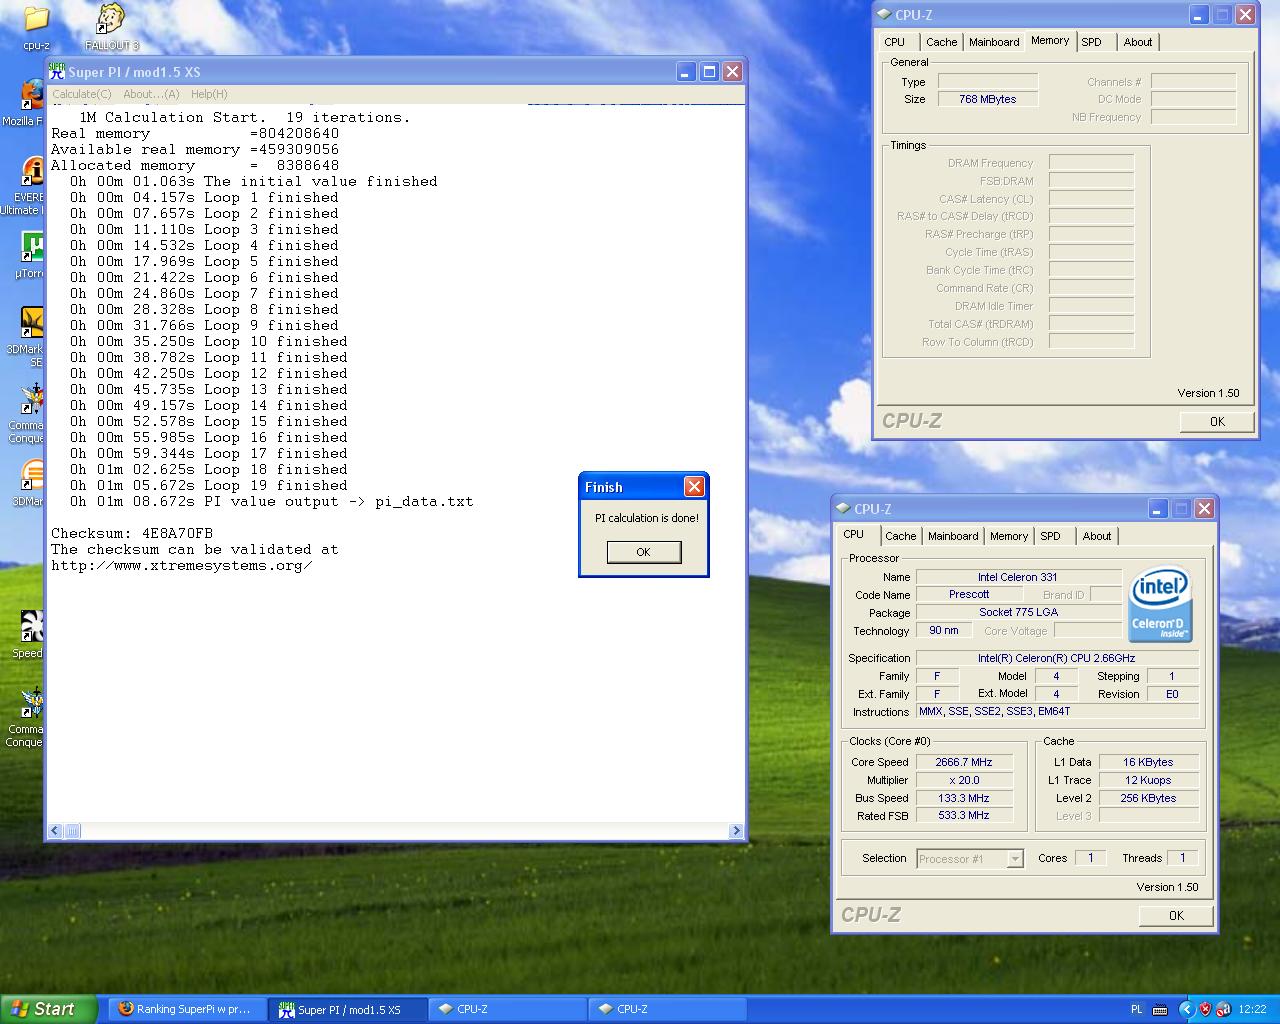Image resolution: width=1280 pixels, height=1024 pixels.
Task: Click the Windows Start button
Action: click(48, 1009)
